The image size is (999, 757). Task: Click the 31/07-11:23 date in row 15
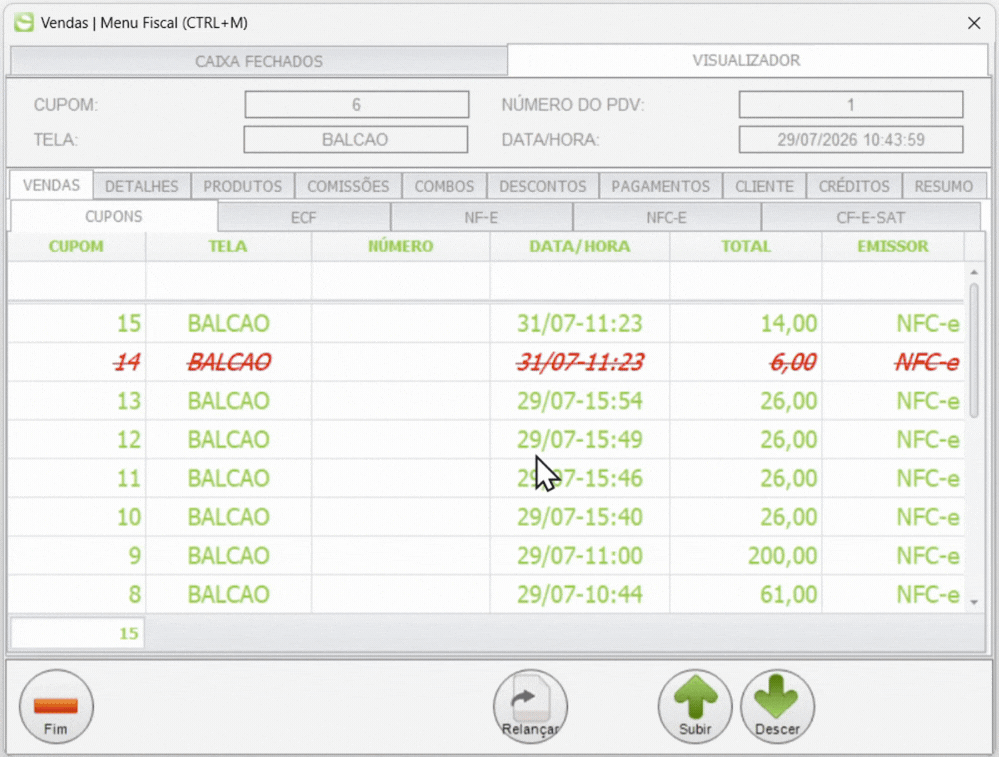[579, 324]
